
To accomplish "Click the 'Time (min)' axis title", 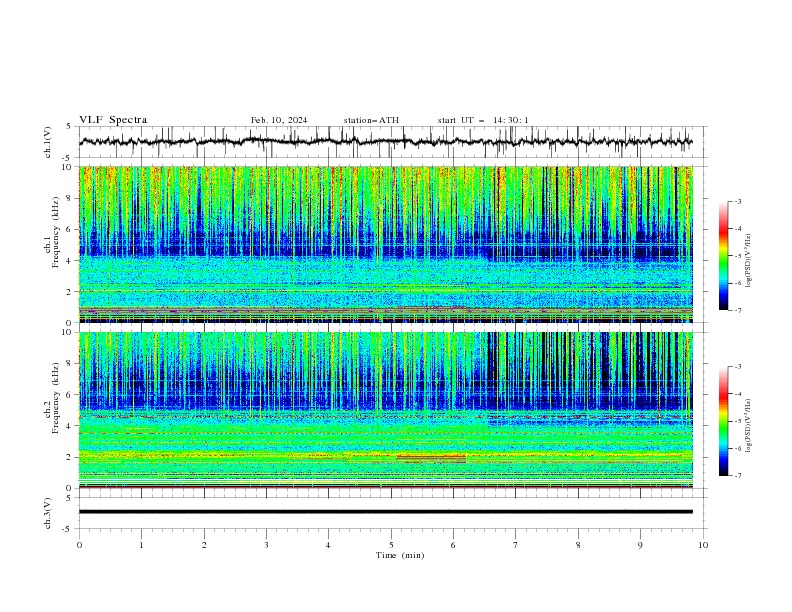I will tap(400, 555).
